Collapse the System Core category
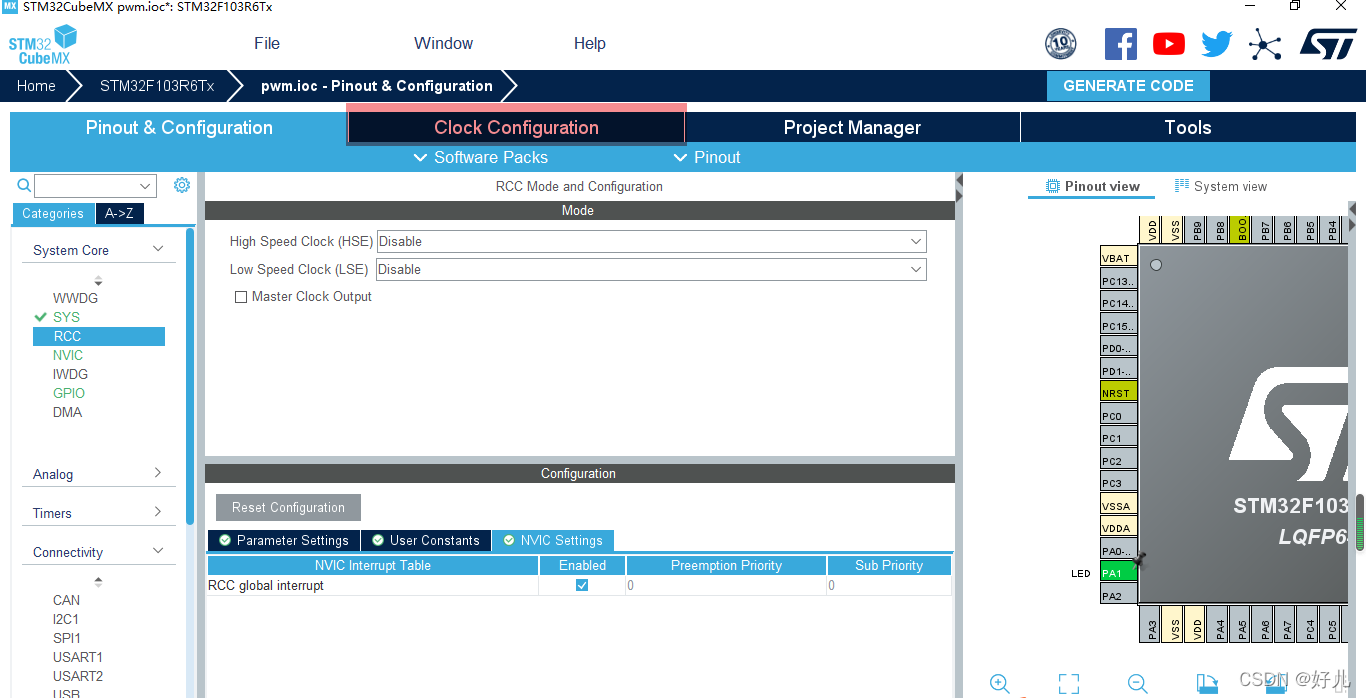The image size is (1366, 698). tap(158, 249)
